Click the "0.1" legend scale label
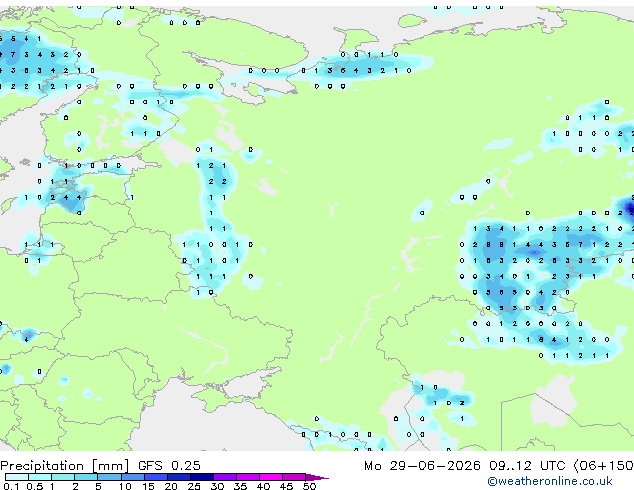Image resolution: width=634 pixels, height=490 pixels. (11, 486)
